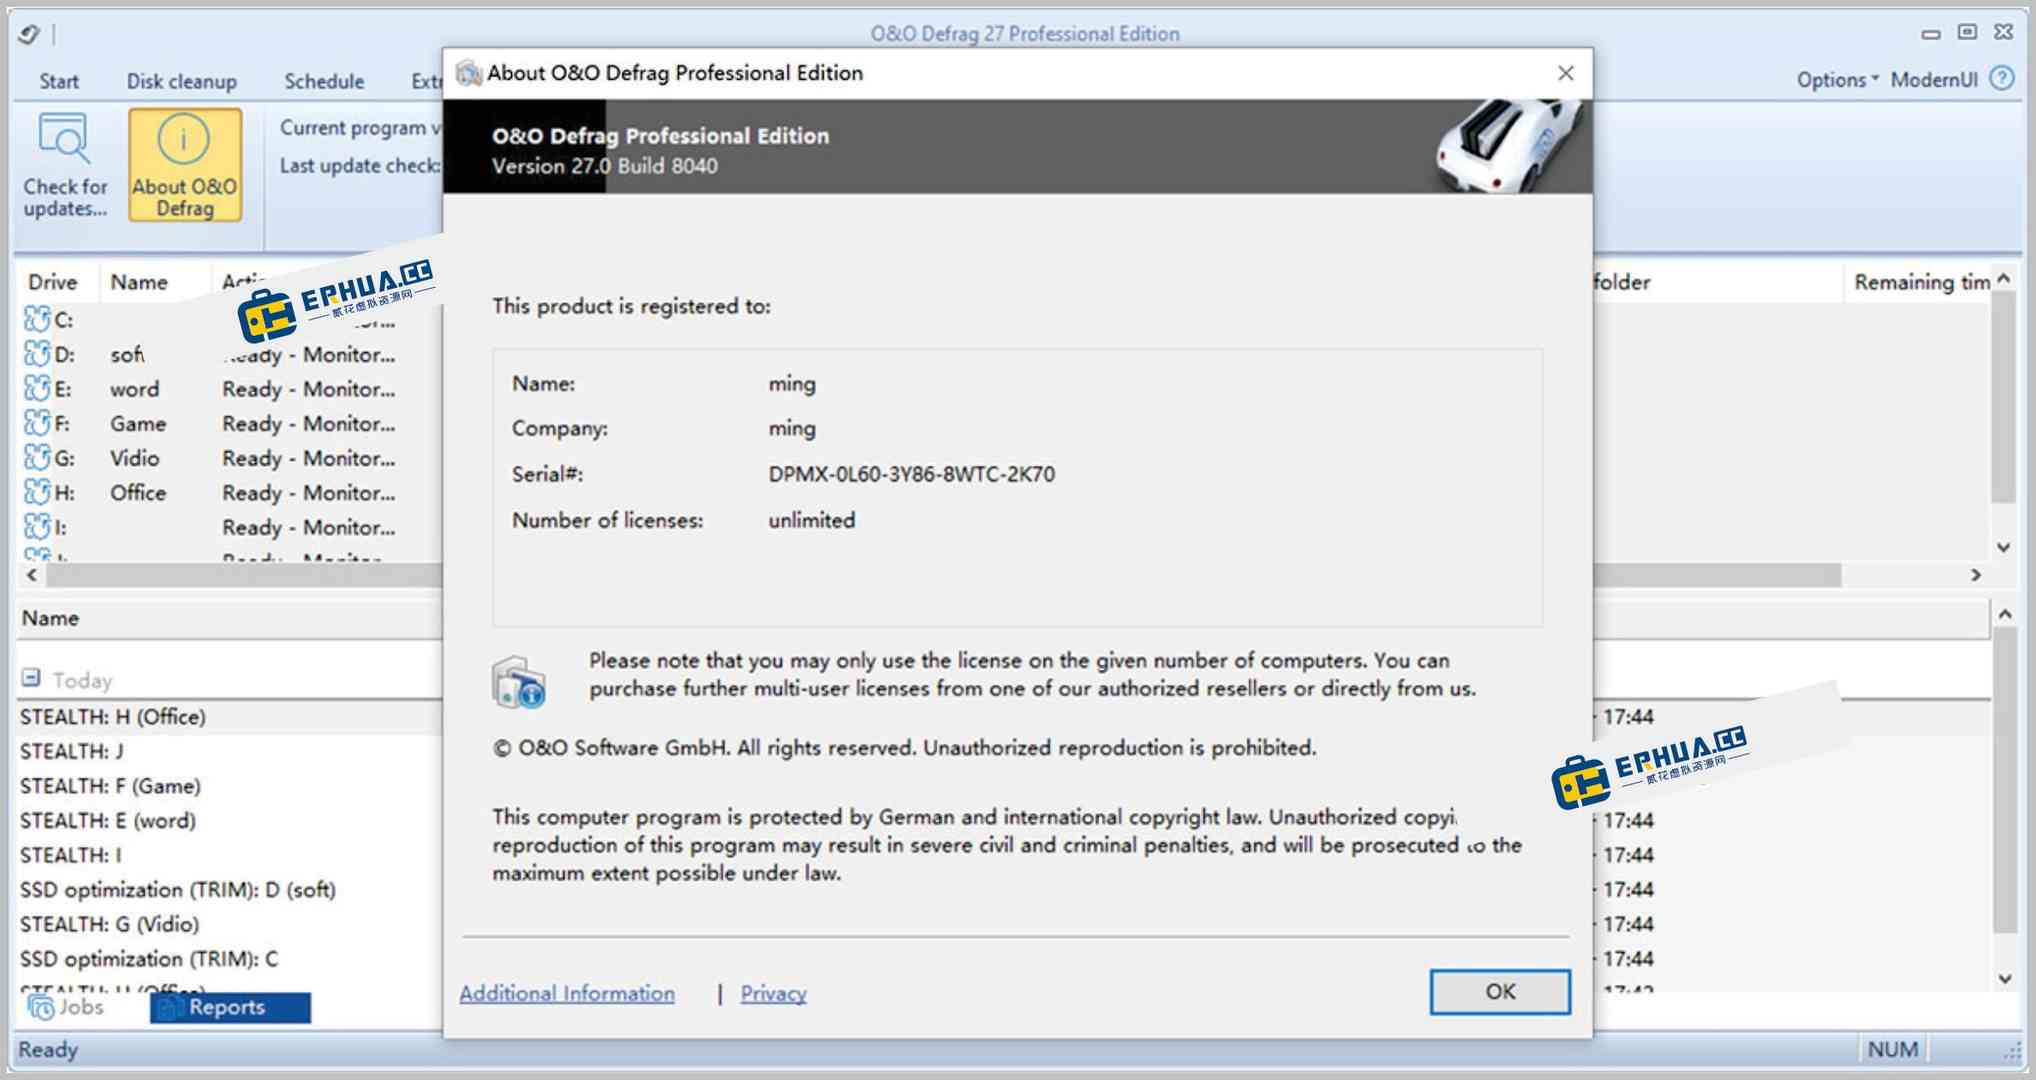Screen dimensions: 2036x1080
Task: Switch to ModernUI view
Action: [1934, 80]
